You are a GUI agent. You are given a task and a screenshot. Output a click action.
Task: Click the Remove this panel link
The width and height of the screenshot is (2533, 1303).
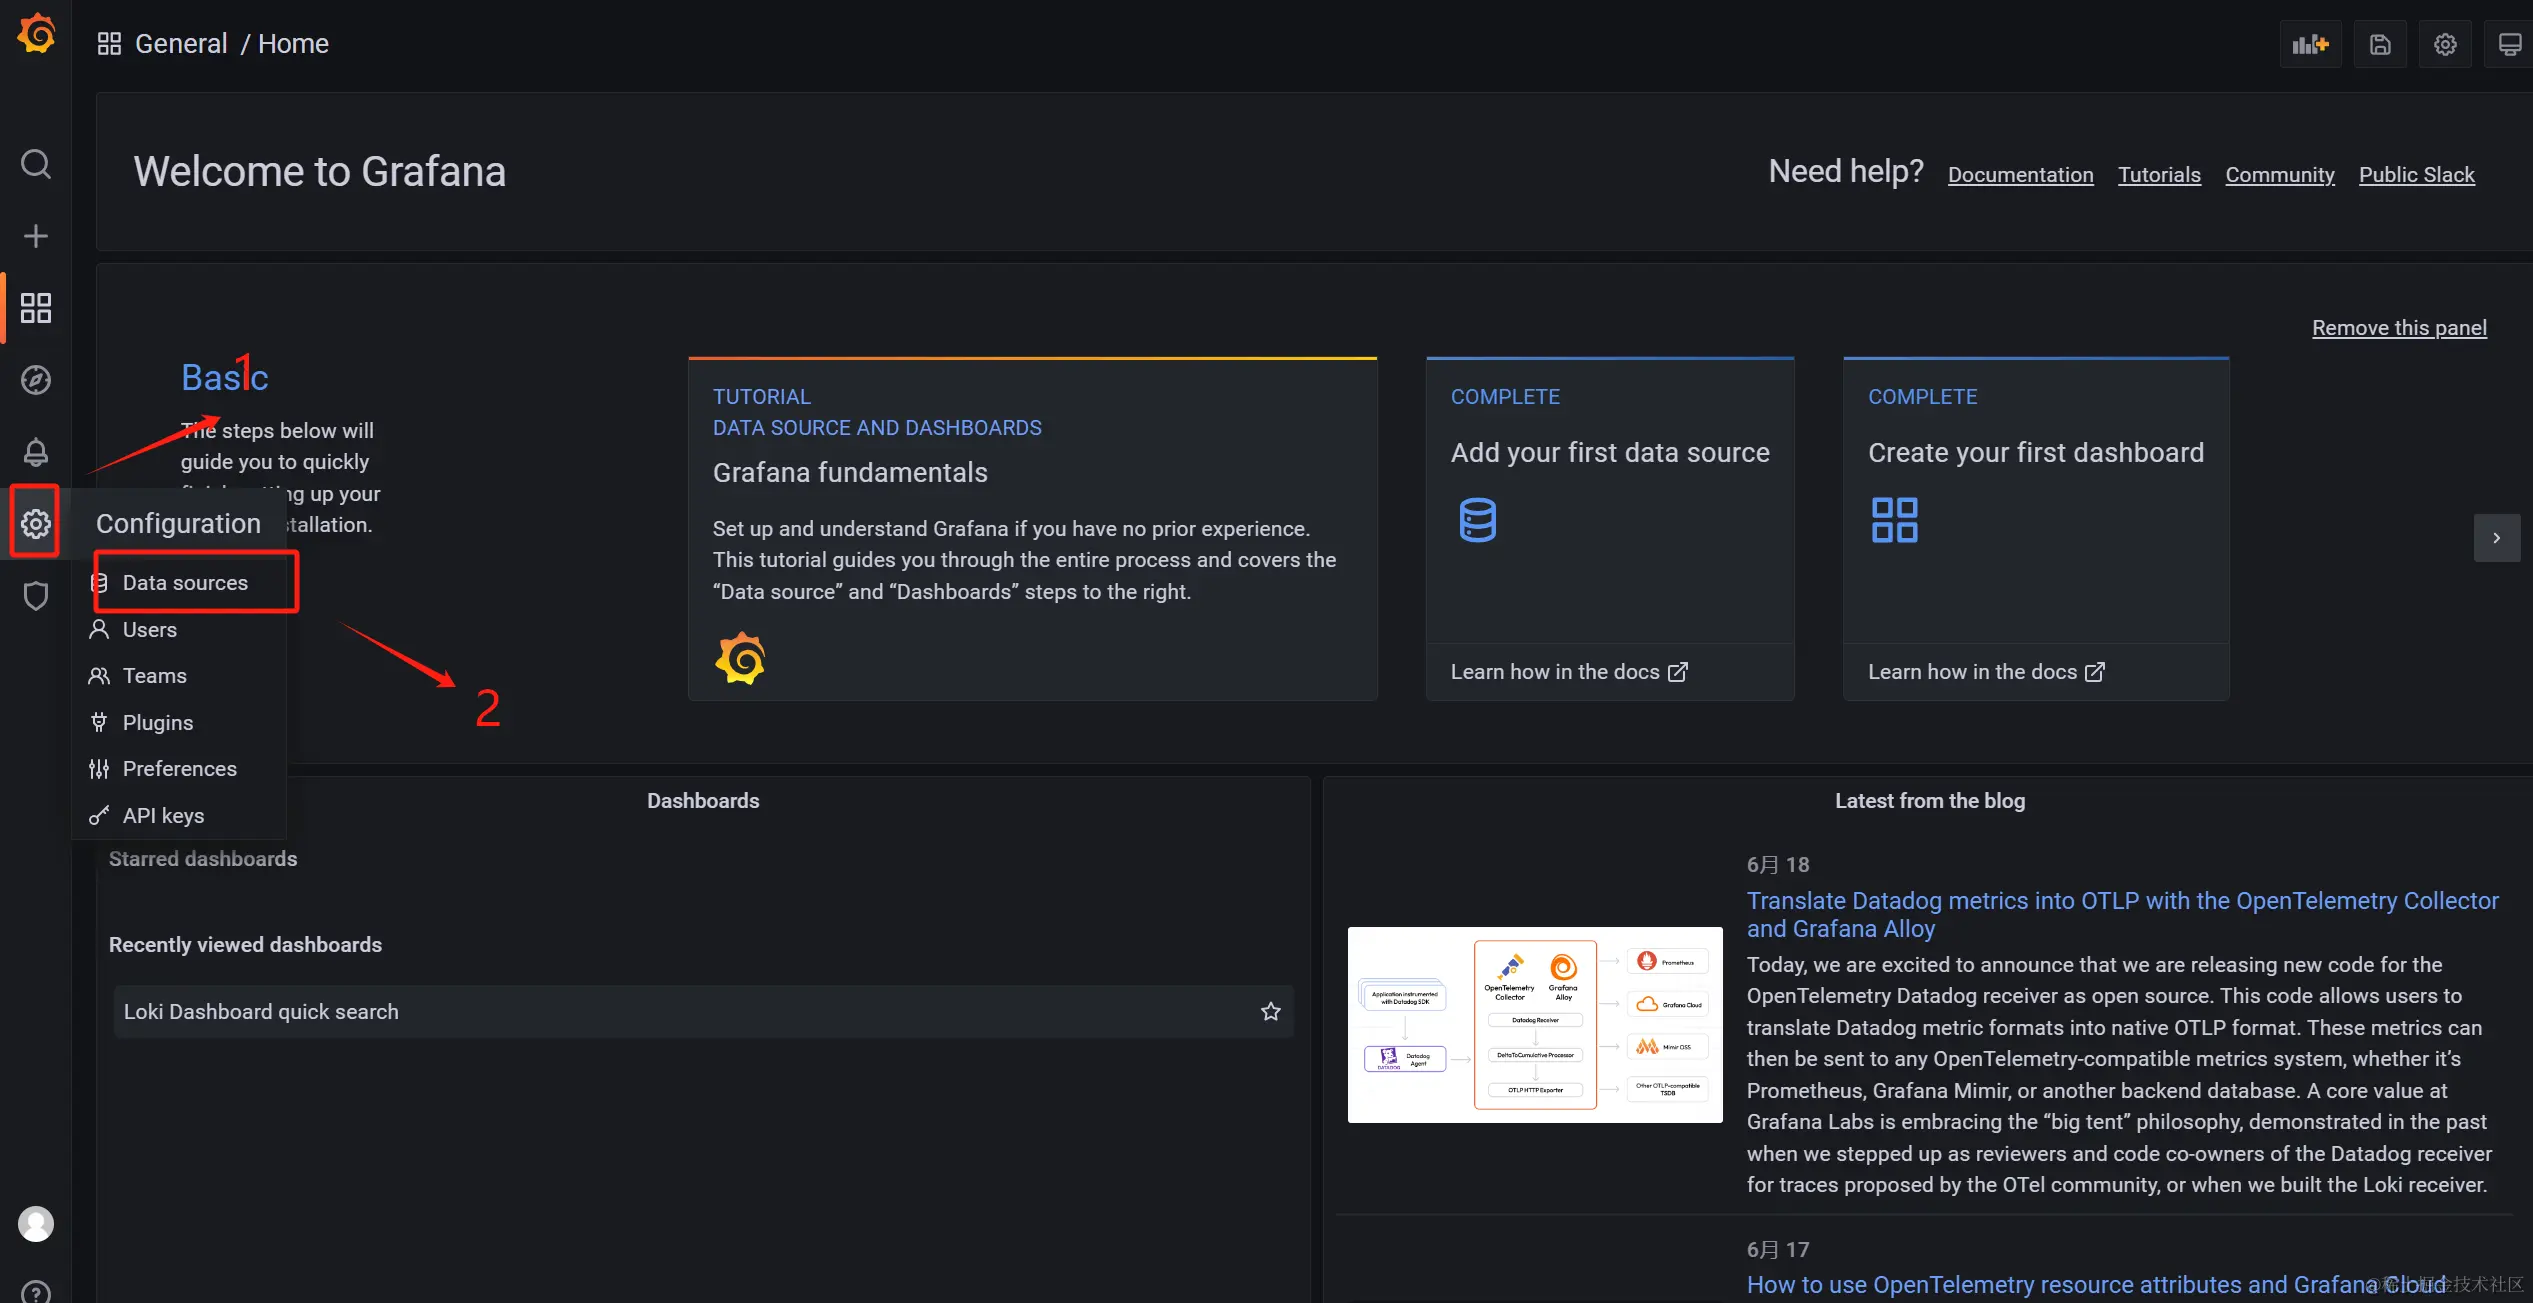(2398, 328)
